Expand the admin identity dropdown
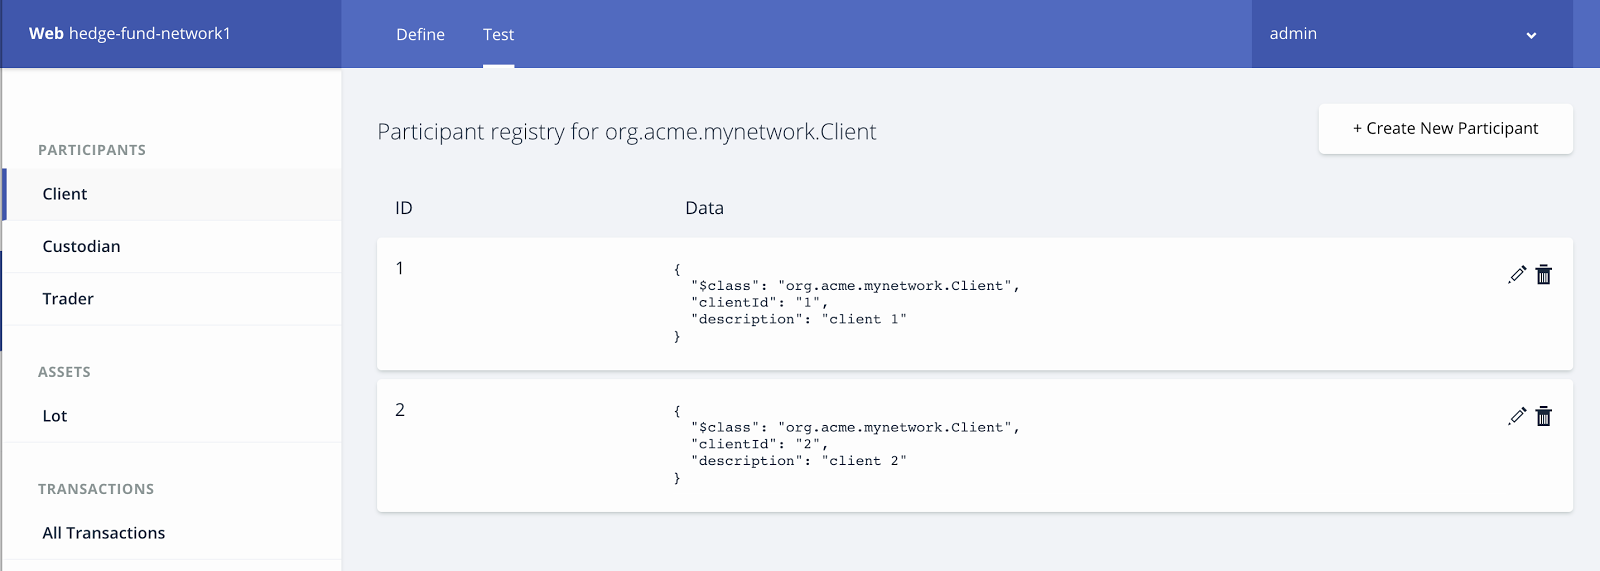Image resolution: width=1600 pixels, height=571 pixels. click(x=1400, y=34)
